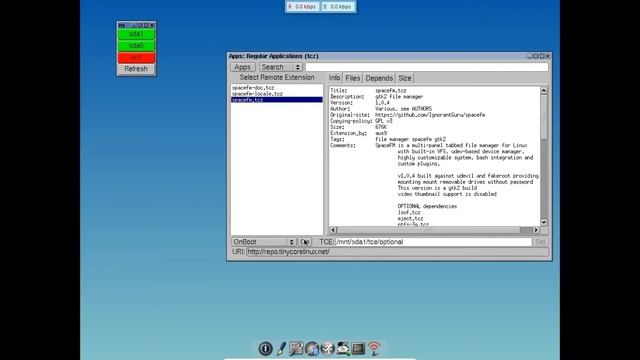
Task: Select highlighted spacefm.tcz extension
Action: 277,100
